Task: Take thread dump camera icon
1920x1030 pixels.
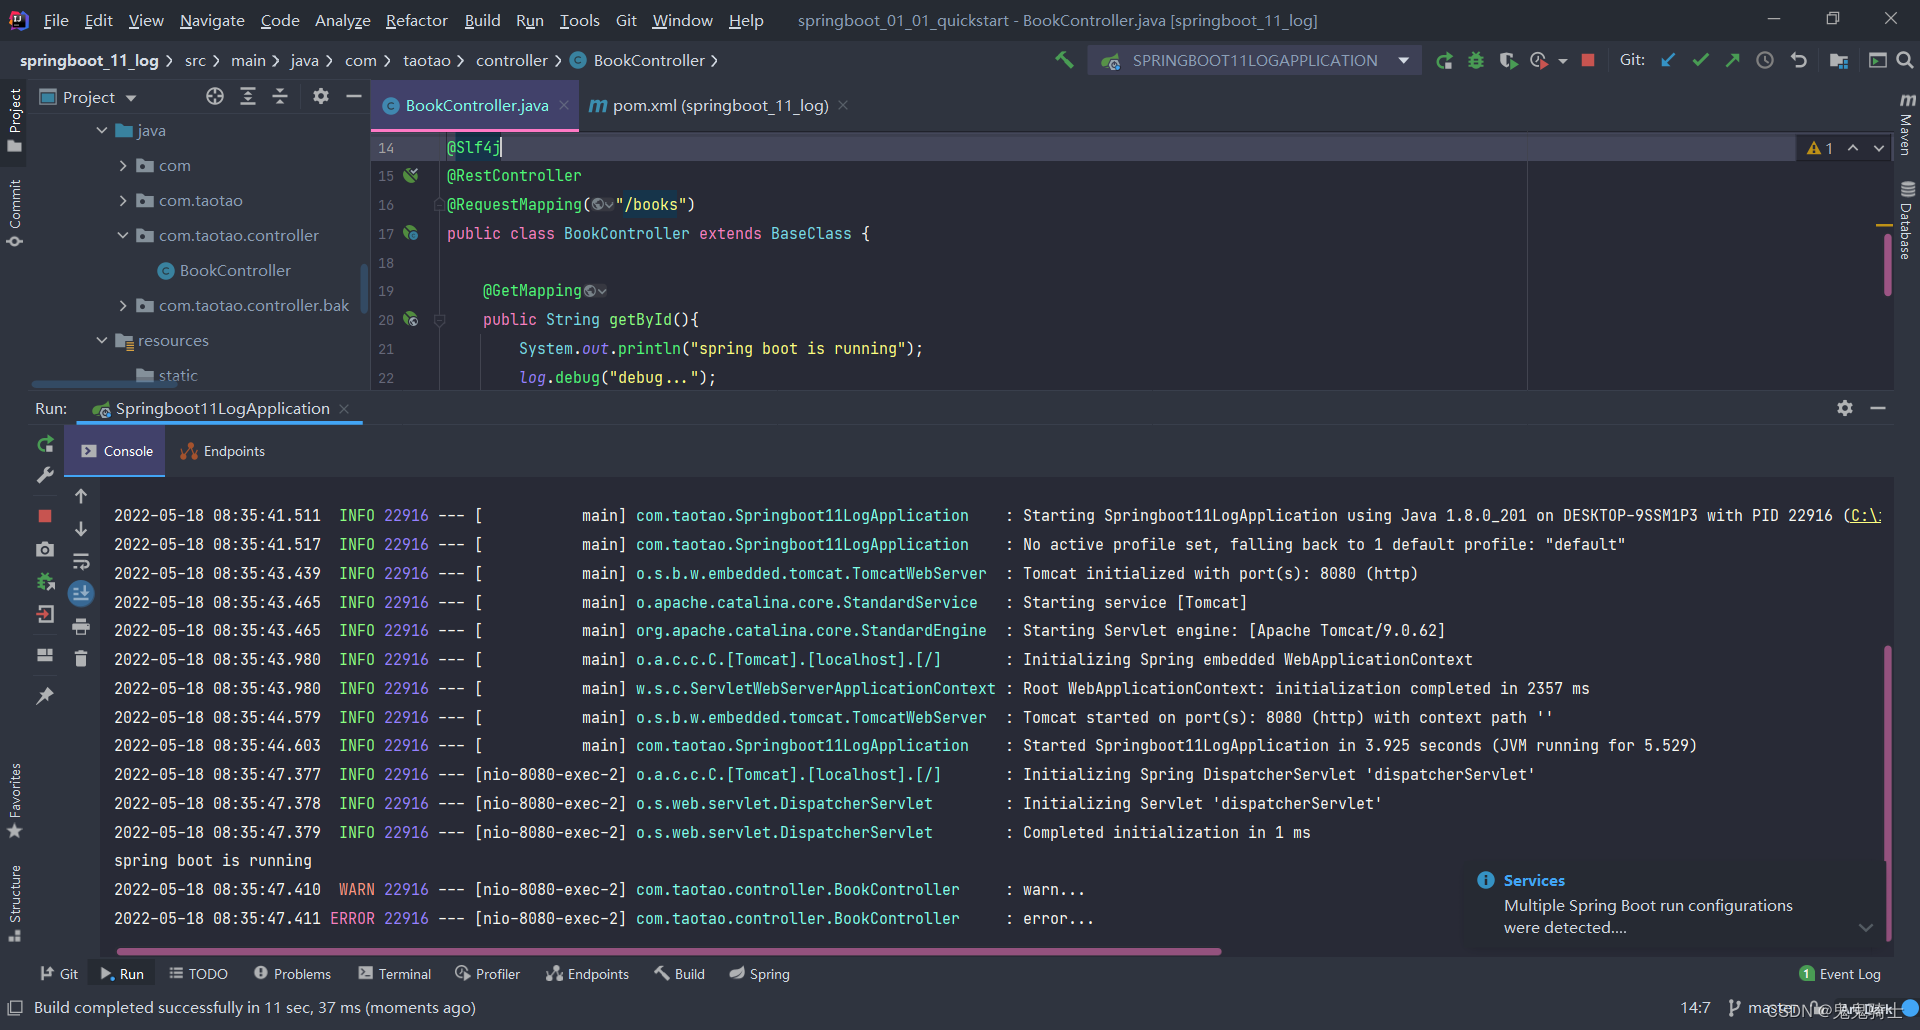Action: [45, 549]
